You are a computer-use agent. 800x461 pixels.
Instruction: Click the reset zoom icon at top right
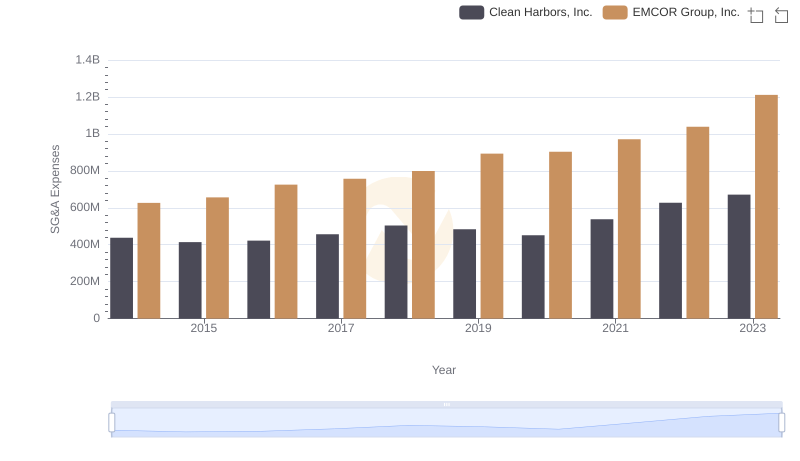[x=781, y=15]
